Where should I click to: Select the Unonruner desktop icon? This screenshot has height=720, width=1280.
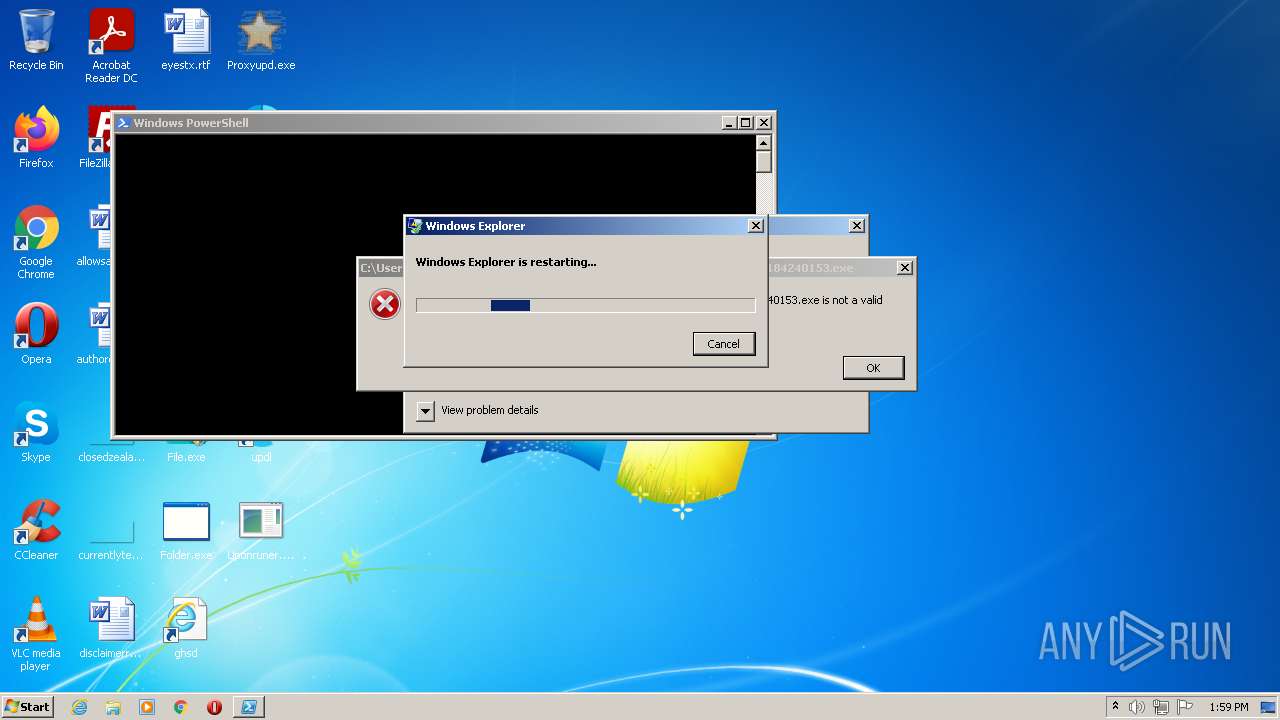(261, 530)
